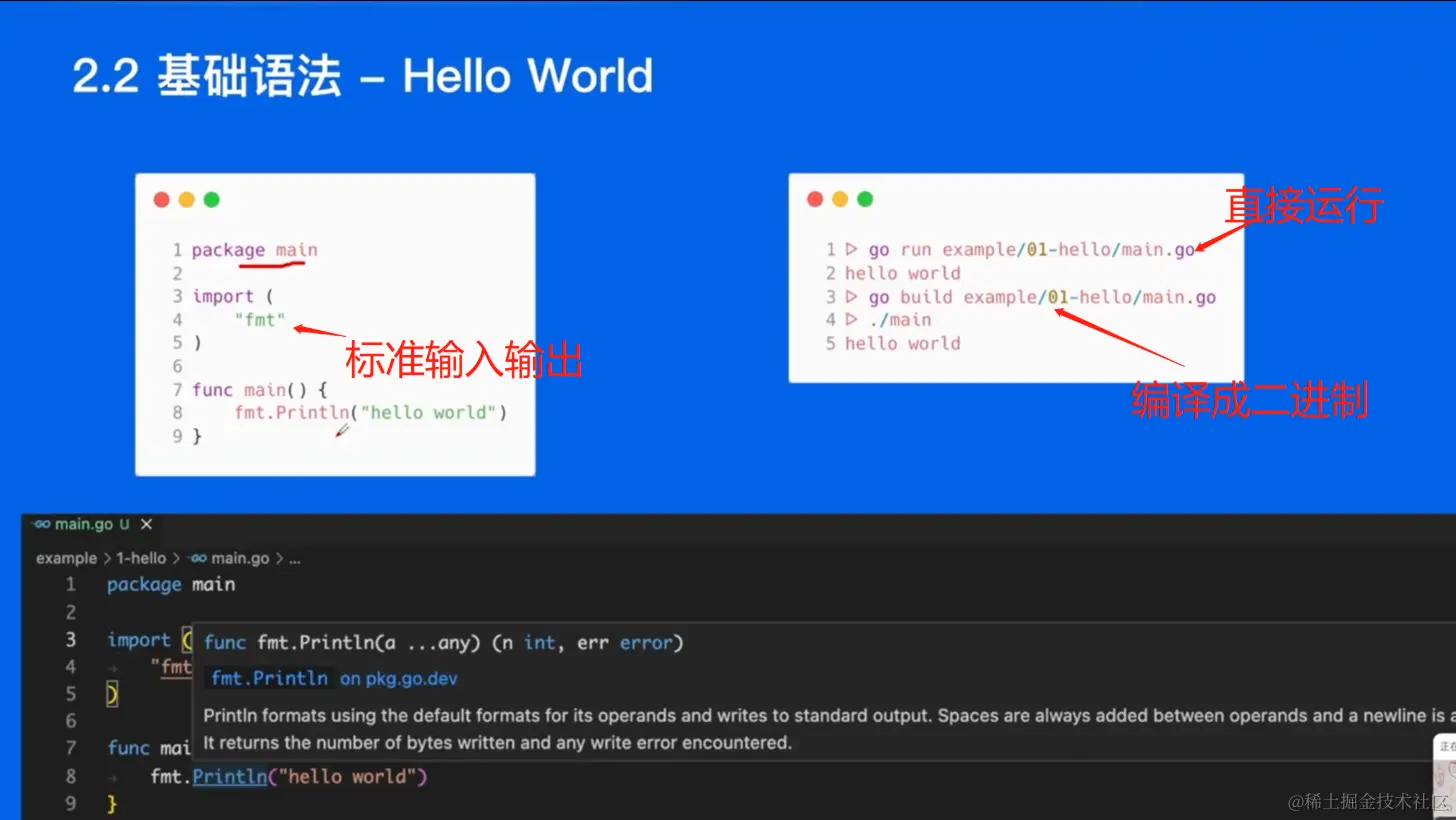This screenshot has width=1456, height=820.
Task: Click yellow dot of left code window
Action: (186, 199)
